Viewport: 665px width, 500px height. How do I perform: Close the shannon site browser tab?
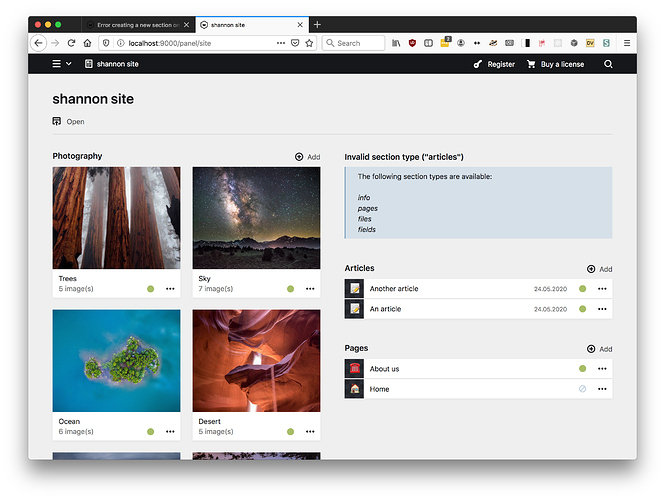coord(300,25)
